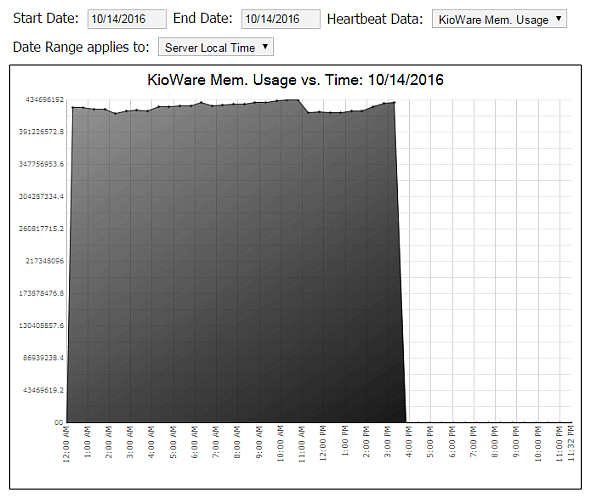Viewport: 591px width, 498px height.
Task: Click the 4:00 AM x-axis label
Action: [x=152, y=442]
